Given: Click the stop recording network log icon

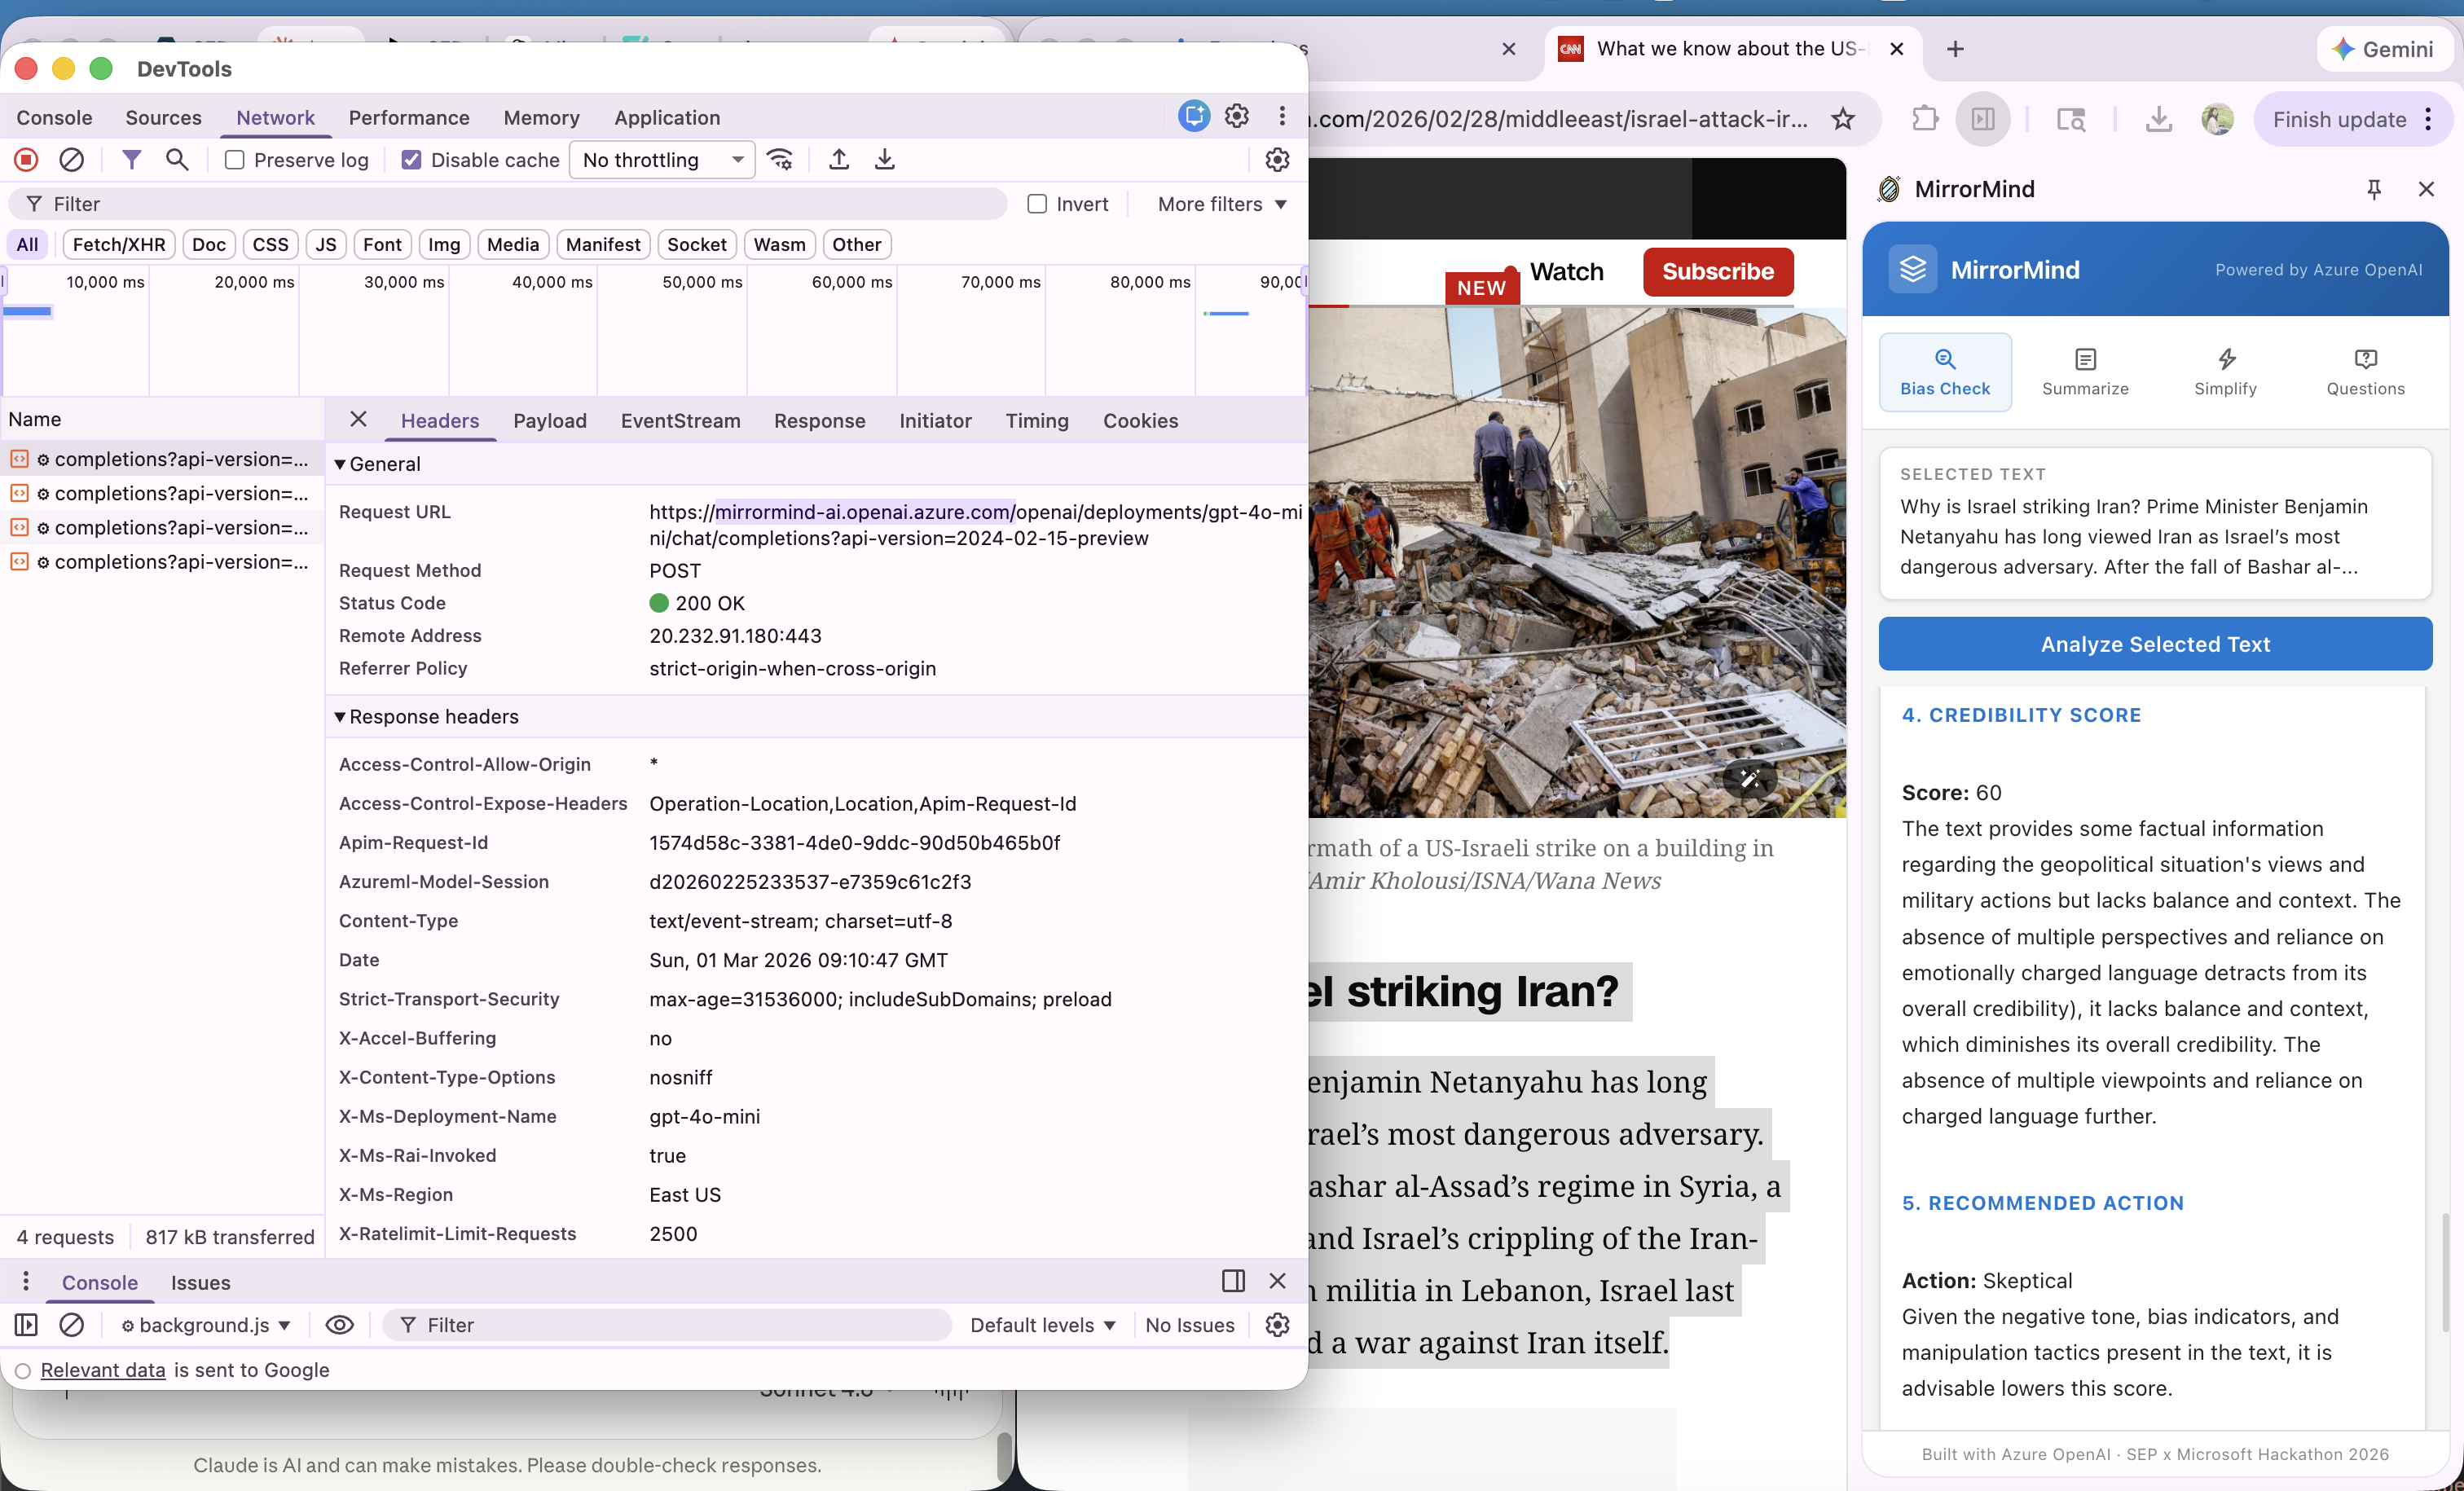Looking at the screenshot, I should [26, 160].
